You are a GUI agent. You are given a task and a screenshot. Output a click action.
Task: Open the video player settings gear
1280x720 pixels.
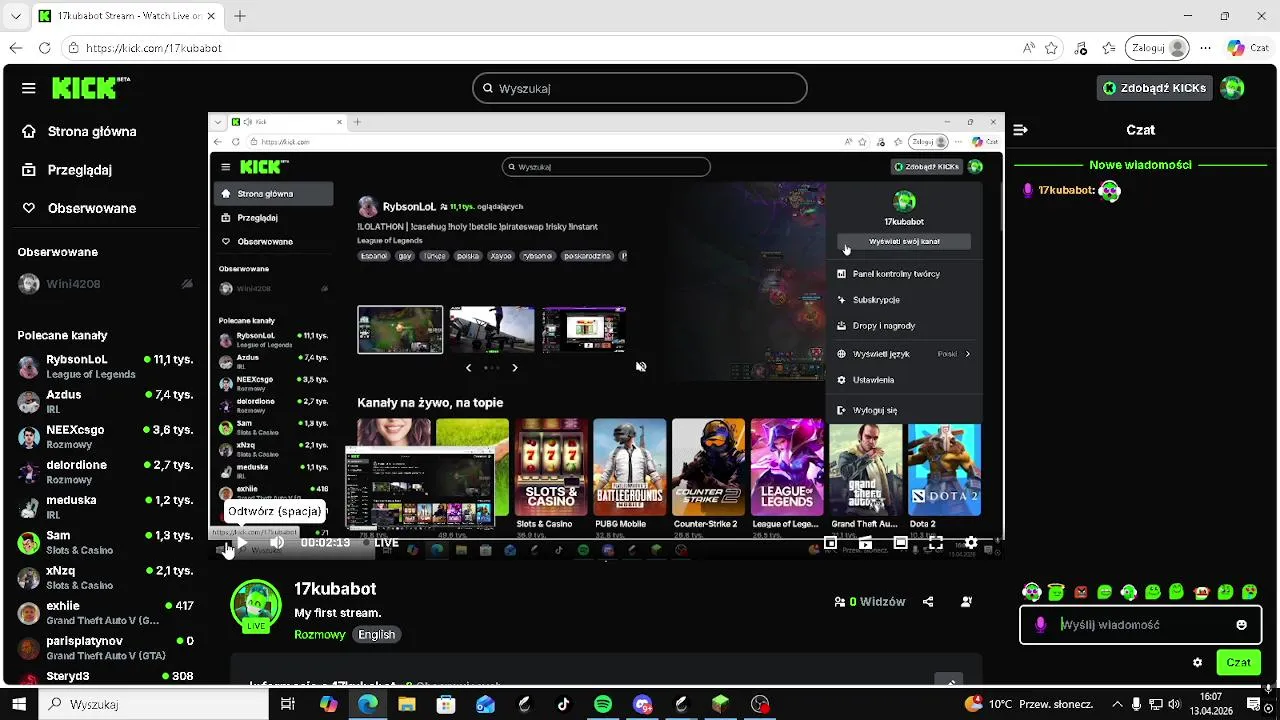pos(970,543)
